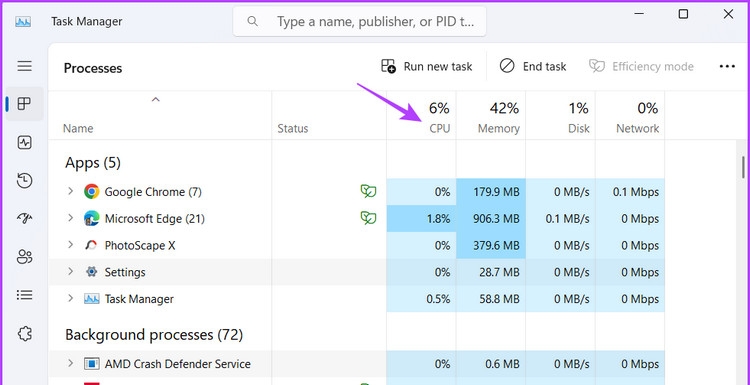The width and height of the screenshot is (750, 385).
Task: Click the efficiency leaf icon for Google Chrome
Action: pyautogui.click(x=368, y=192)
